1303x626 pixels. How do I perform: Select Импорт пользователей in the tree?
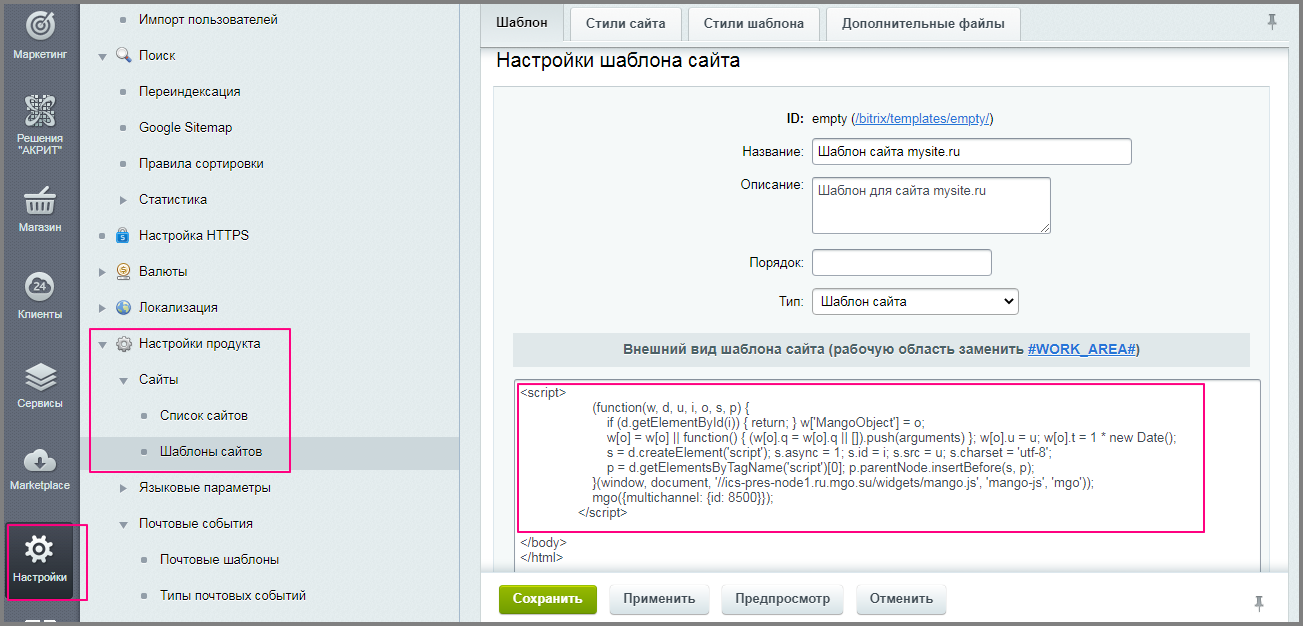(208, 19)
